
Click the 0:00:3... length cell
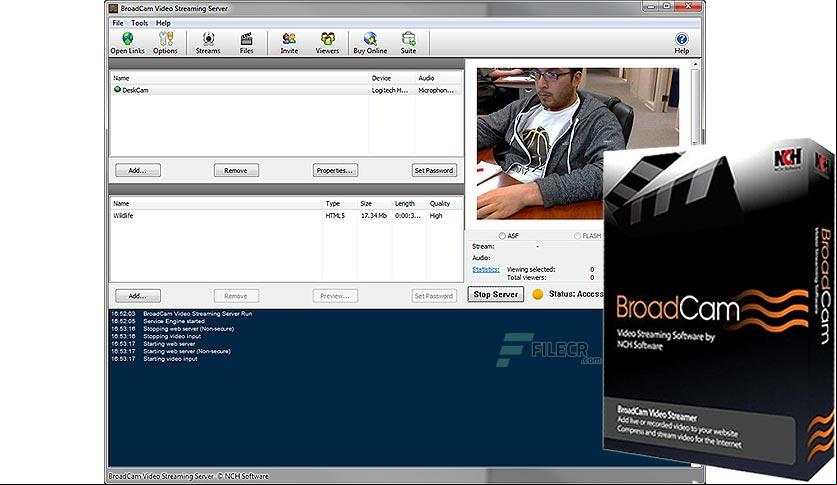pos(408,216)
